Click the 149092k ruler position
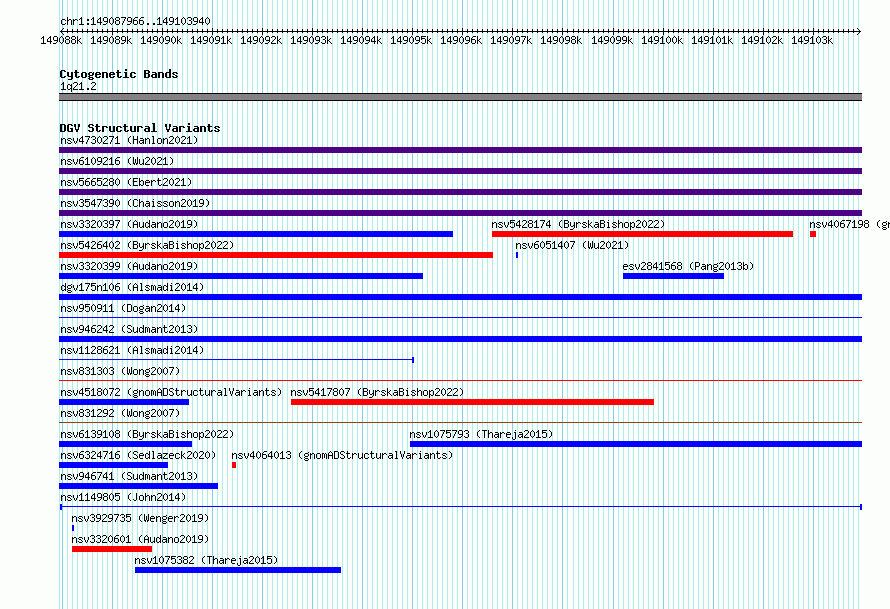Image resolution: width=890 pixels, height=609 pixels. click(x=261, y=40)
